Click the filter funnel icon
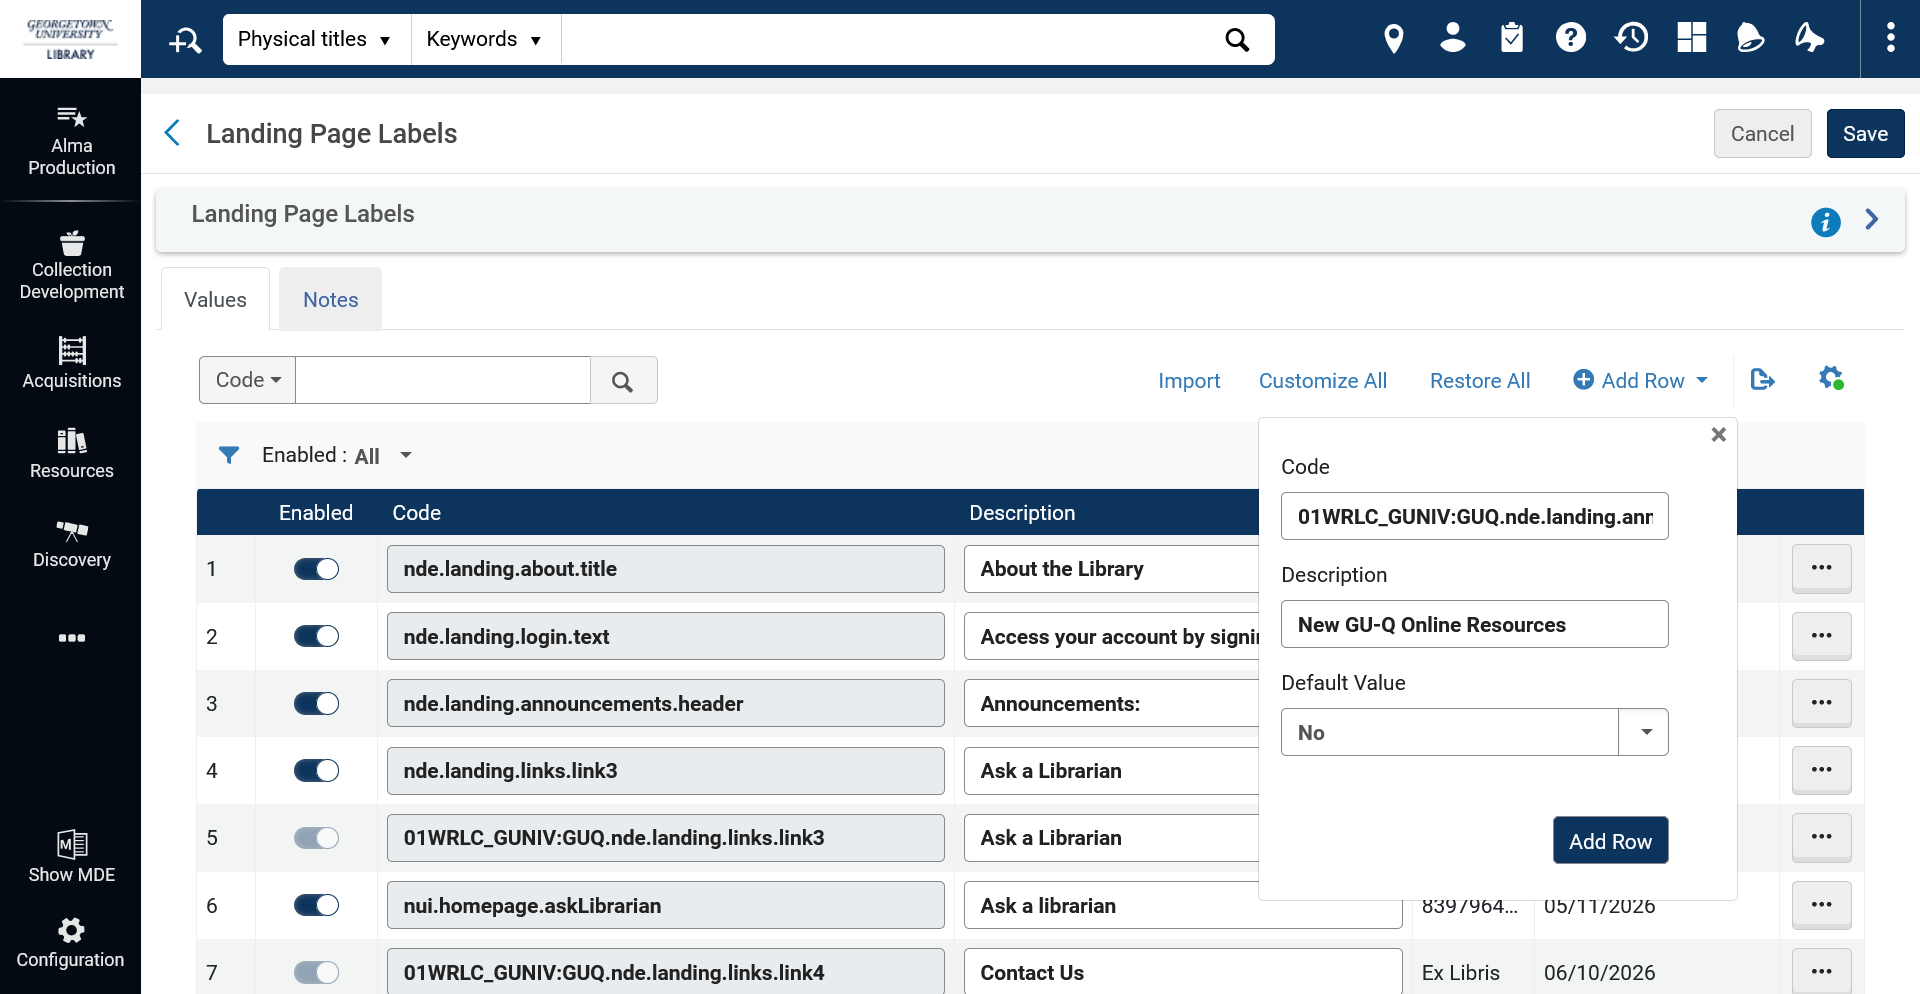Viewport: 1920px width, 994px height. 229,455
